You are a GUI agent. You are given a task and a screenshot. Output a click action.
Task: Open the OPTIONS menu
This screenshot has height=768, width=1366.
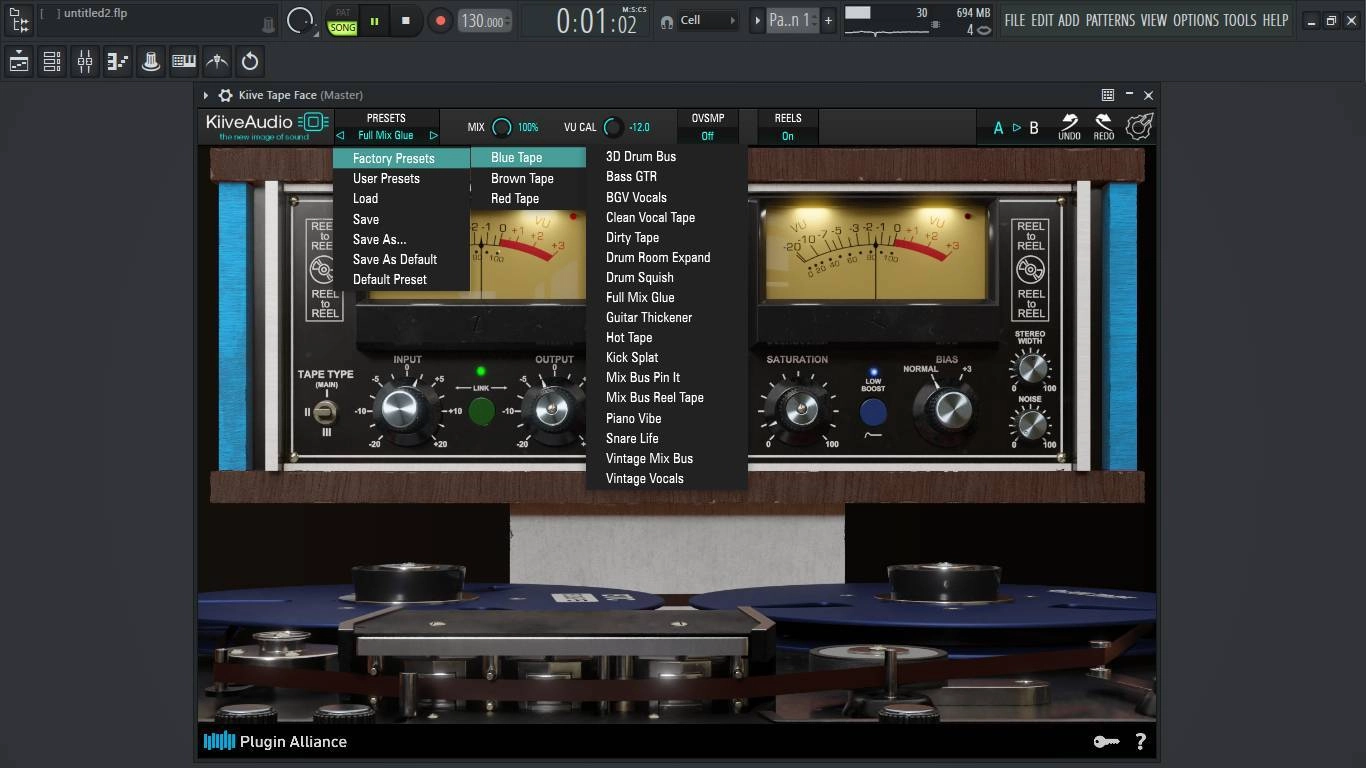tap(1196, 20)
